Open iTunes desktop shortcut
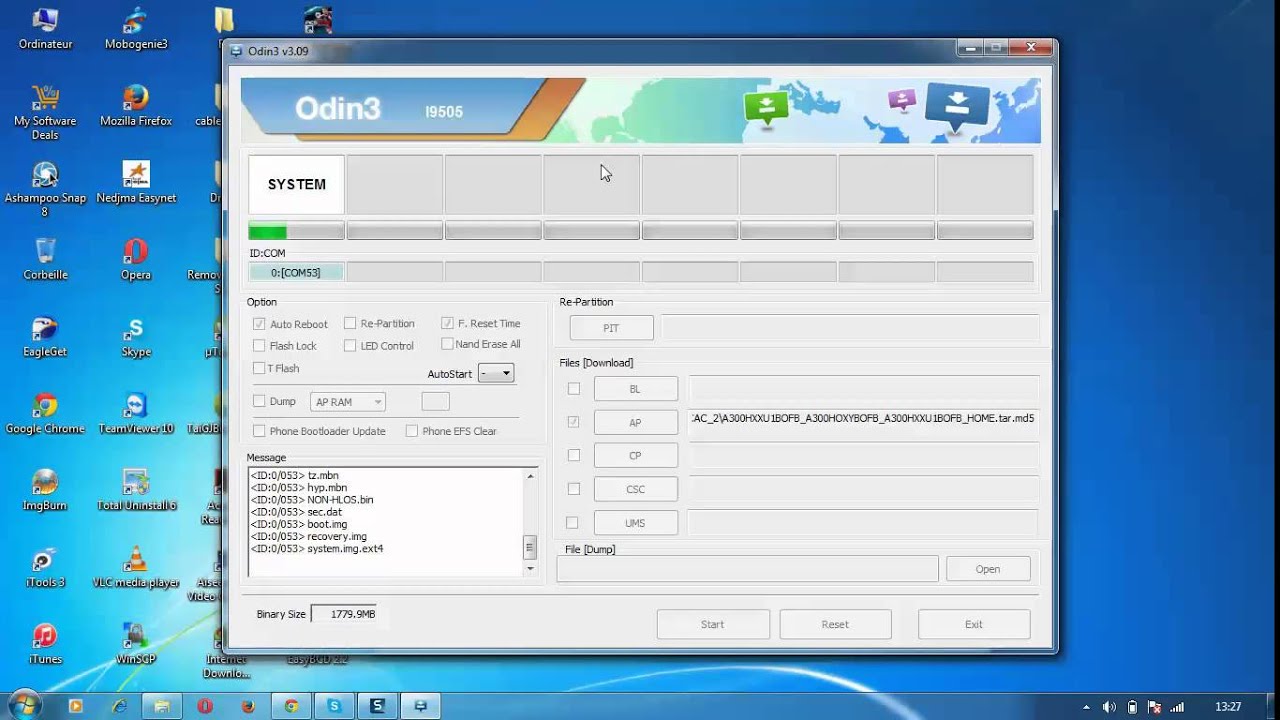Viewport: 1280px width, 720px height. click(45, 644)
